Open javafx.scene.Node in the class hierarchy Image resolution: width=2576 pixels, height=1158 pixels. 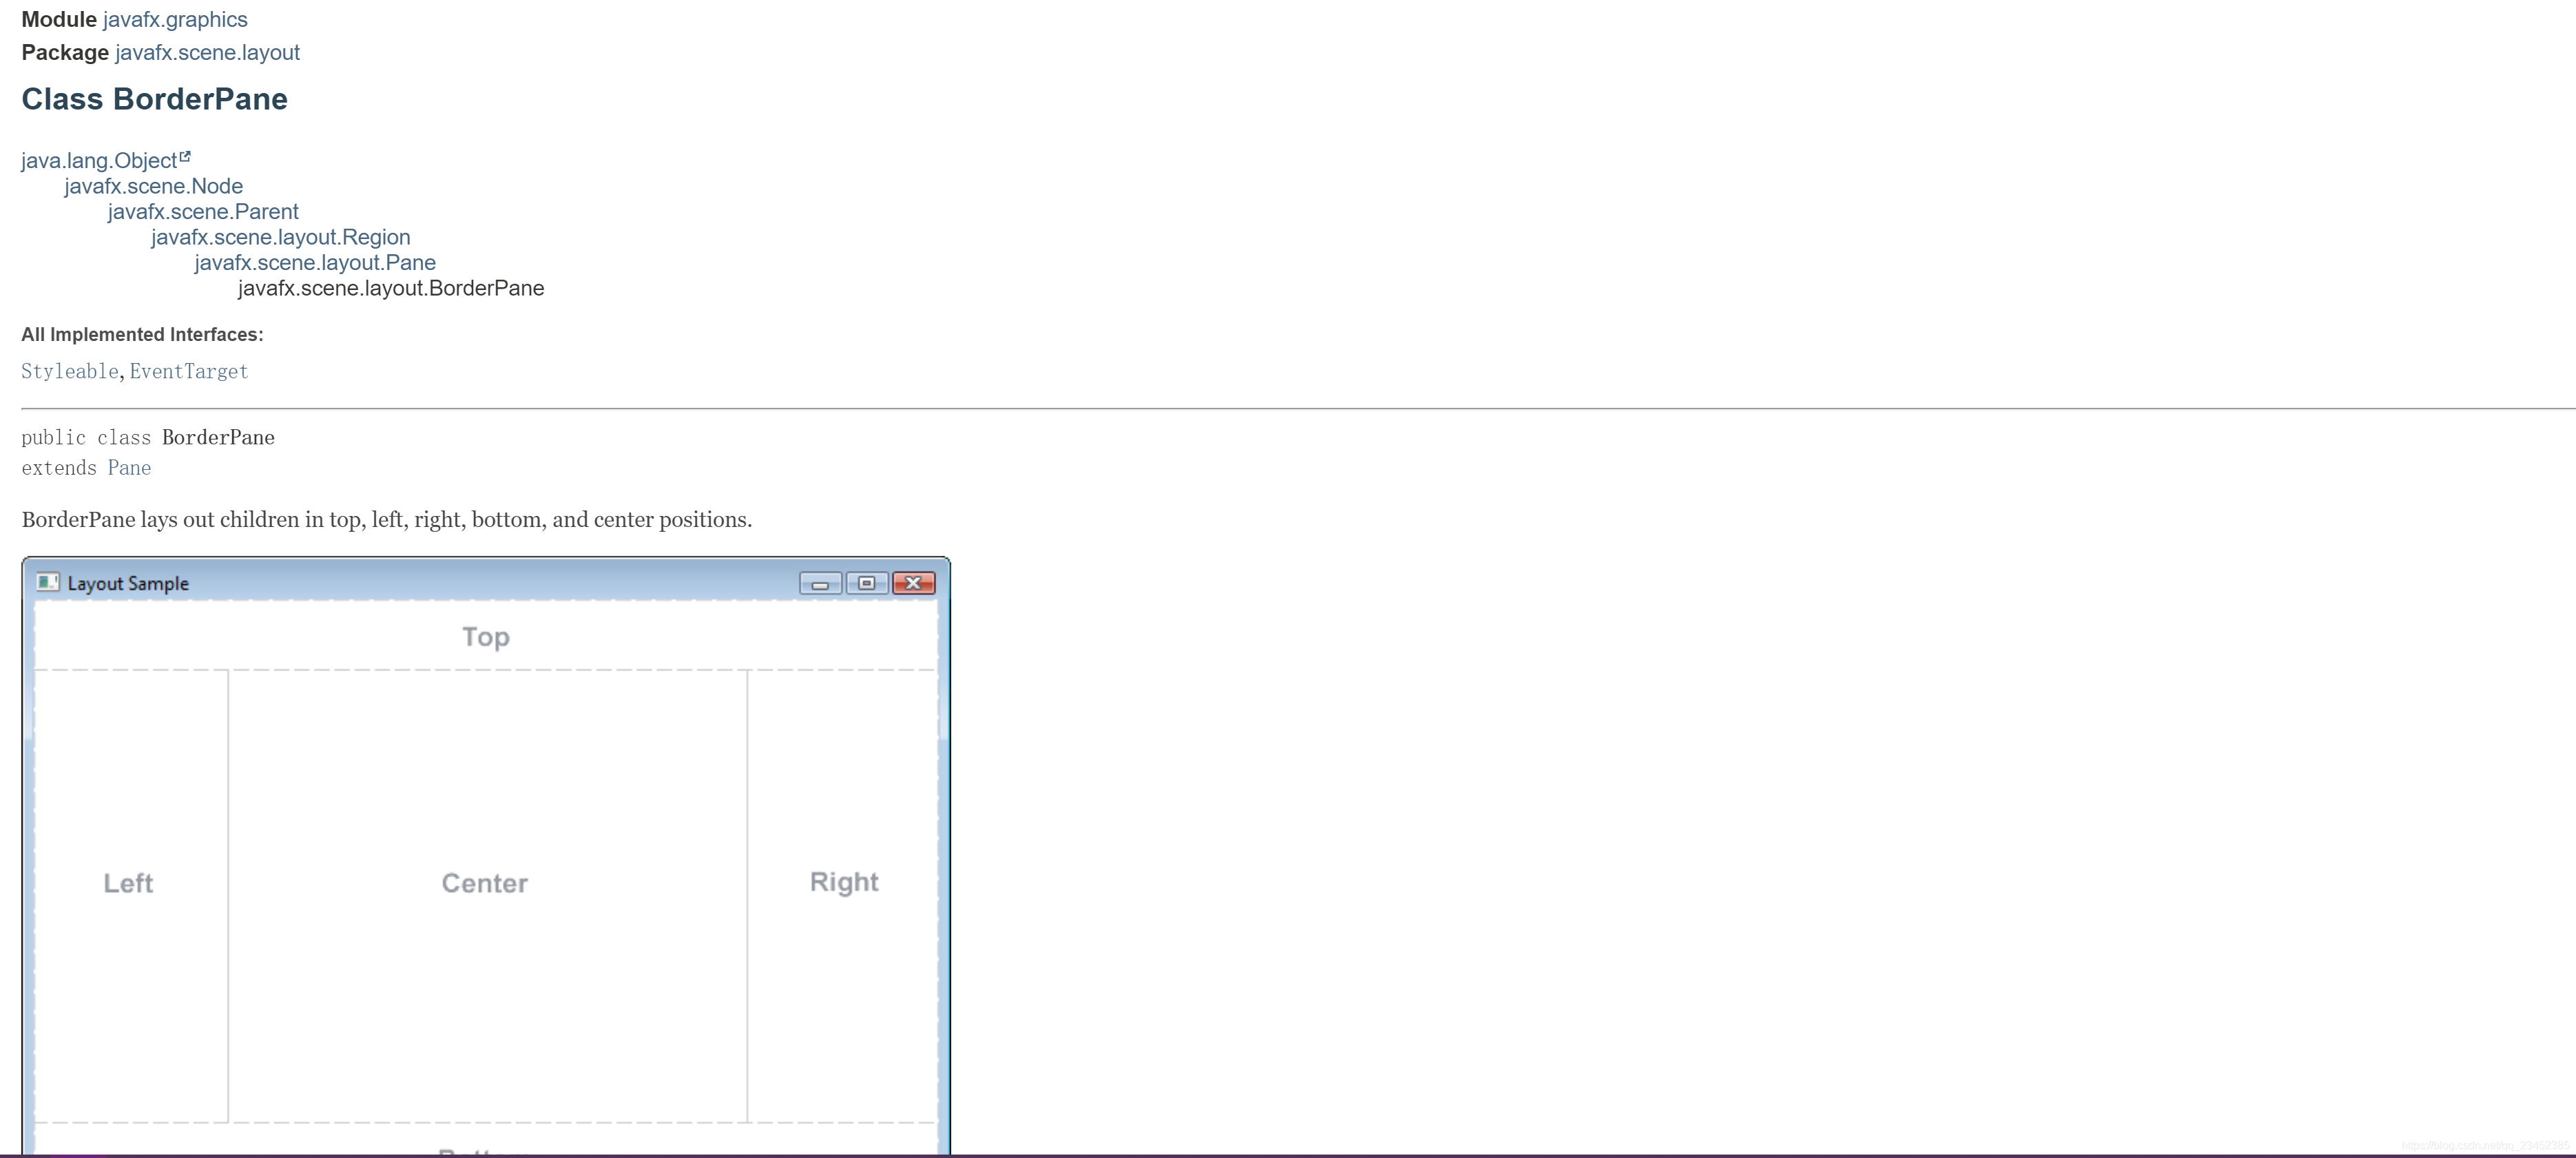[154, 187]
